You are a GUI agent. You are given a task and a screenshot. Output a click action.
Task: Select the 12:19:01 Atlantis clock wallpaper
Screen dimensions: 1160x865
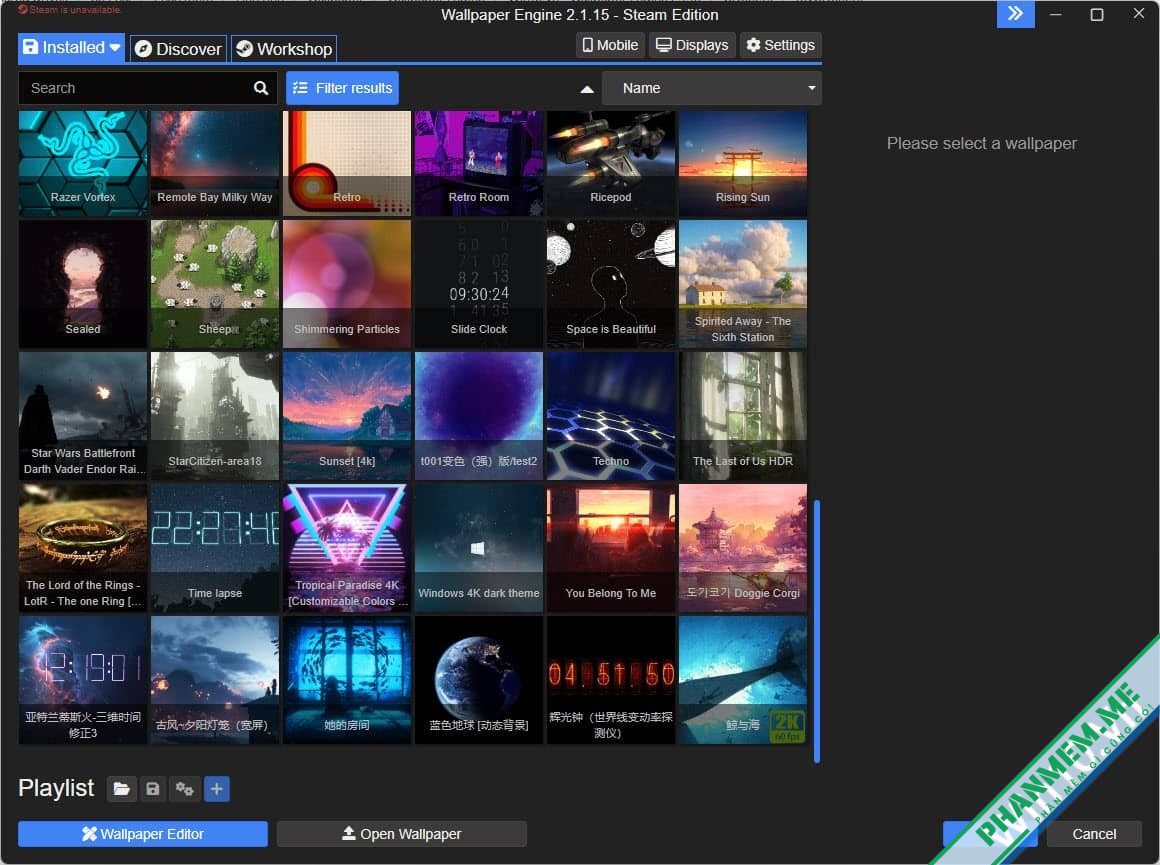(83, 680)
